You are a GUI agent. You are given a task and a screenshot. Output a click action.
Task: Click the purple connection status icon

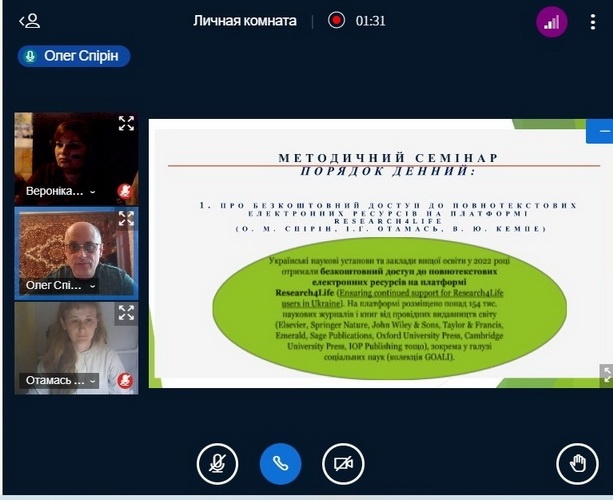[x=552, y=21]
